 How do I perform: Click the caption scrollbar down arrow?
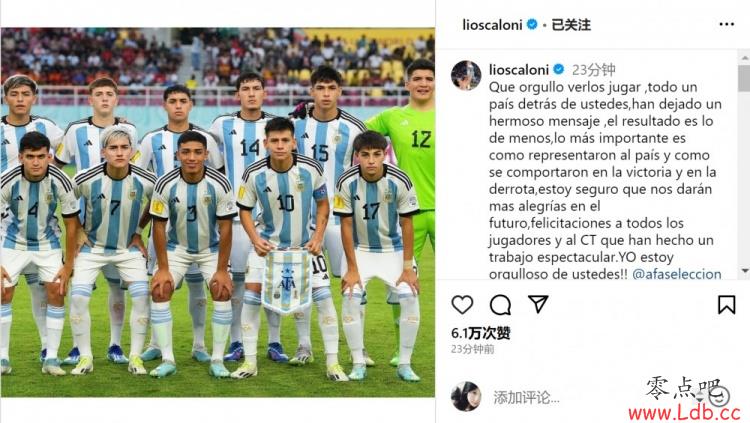745,271
